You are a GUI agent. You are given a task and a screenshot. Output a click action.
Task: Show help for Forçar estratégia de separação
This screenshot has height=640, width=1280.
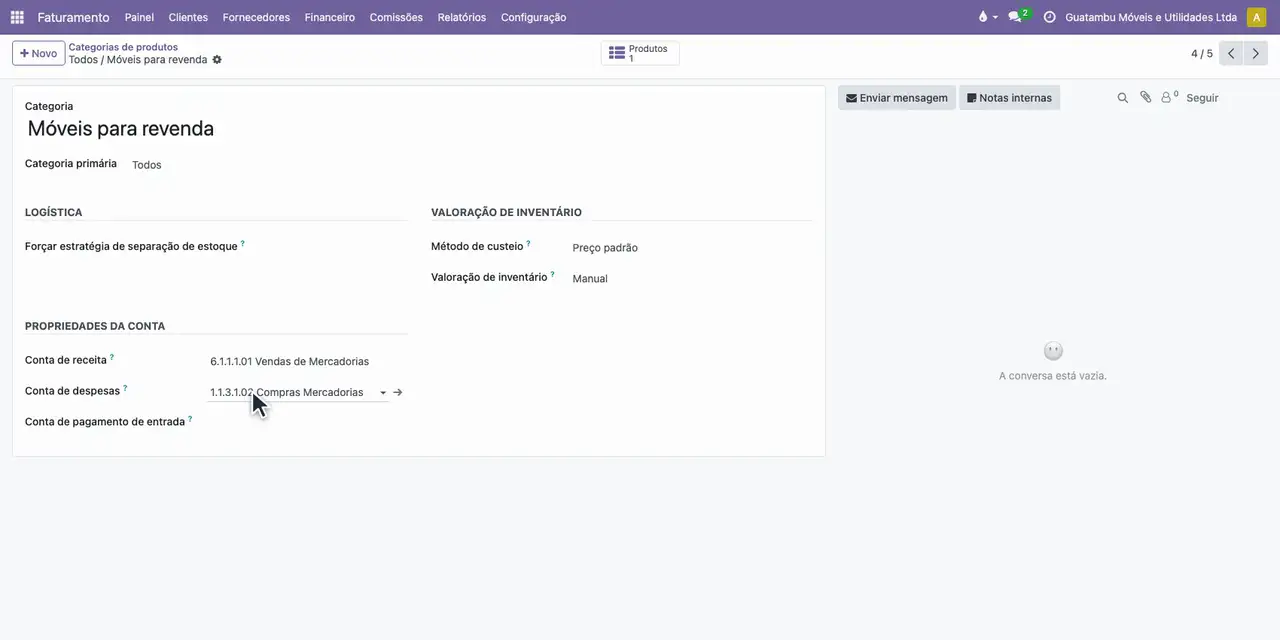click(242, 243)
